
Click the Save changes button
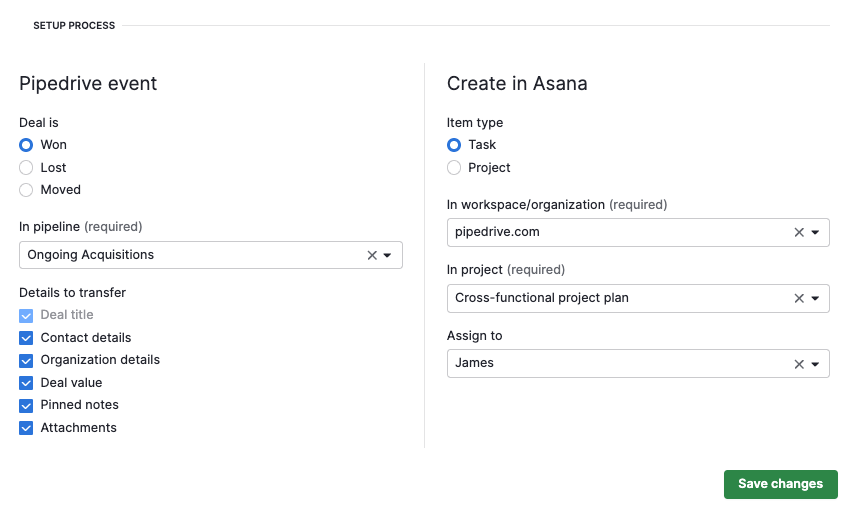pos(780,484)
